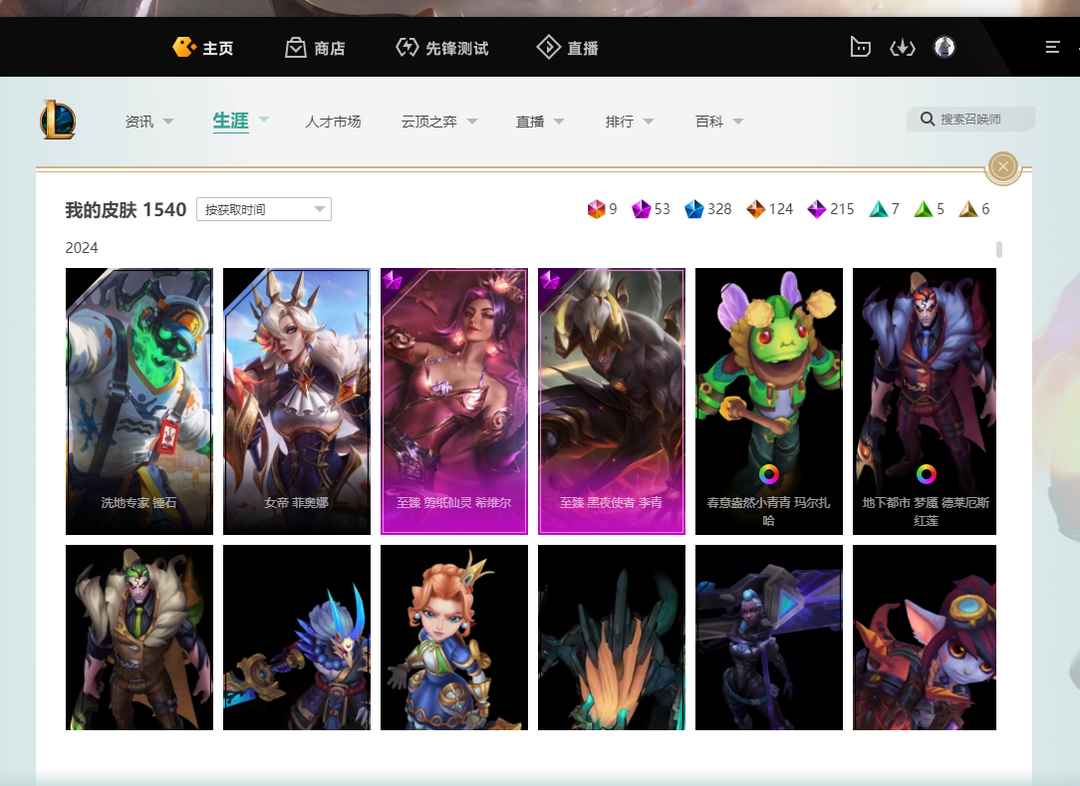Filter by orange gem with count 124

tap(756, 209)
